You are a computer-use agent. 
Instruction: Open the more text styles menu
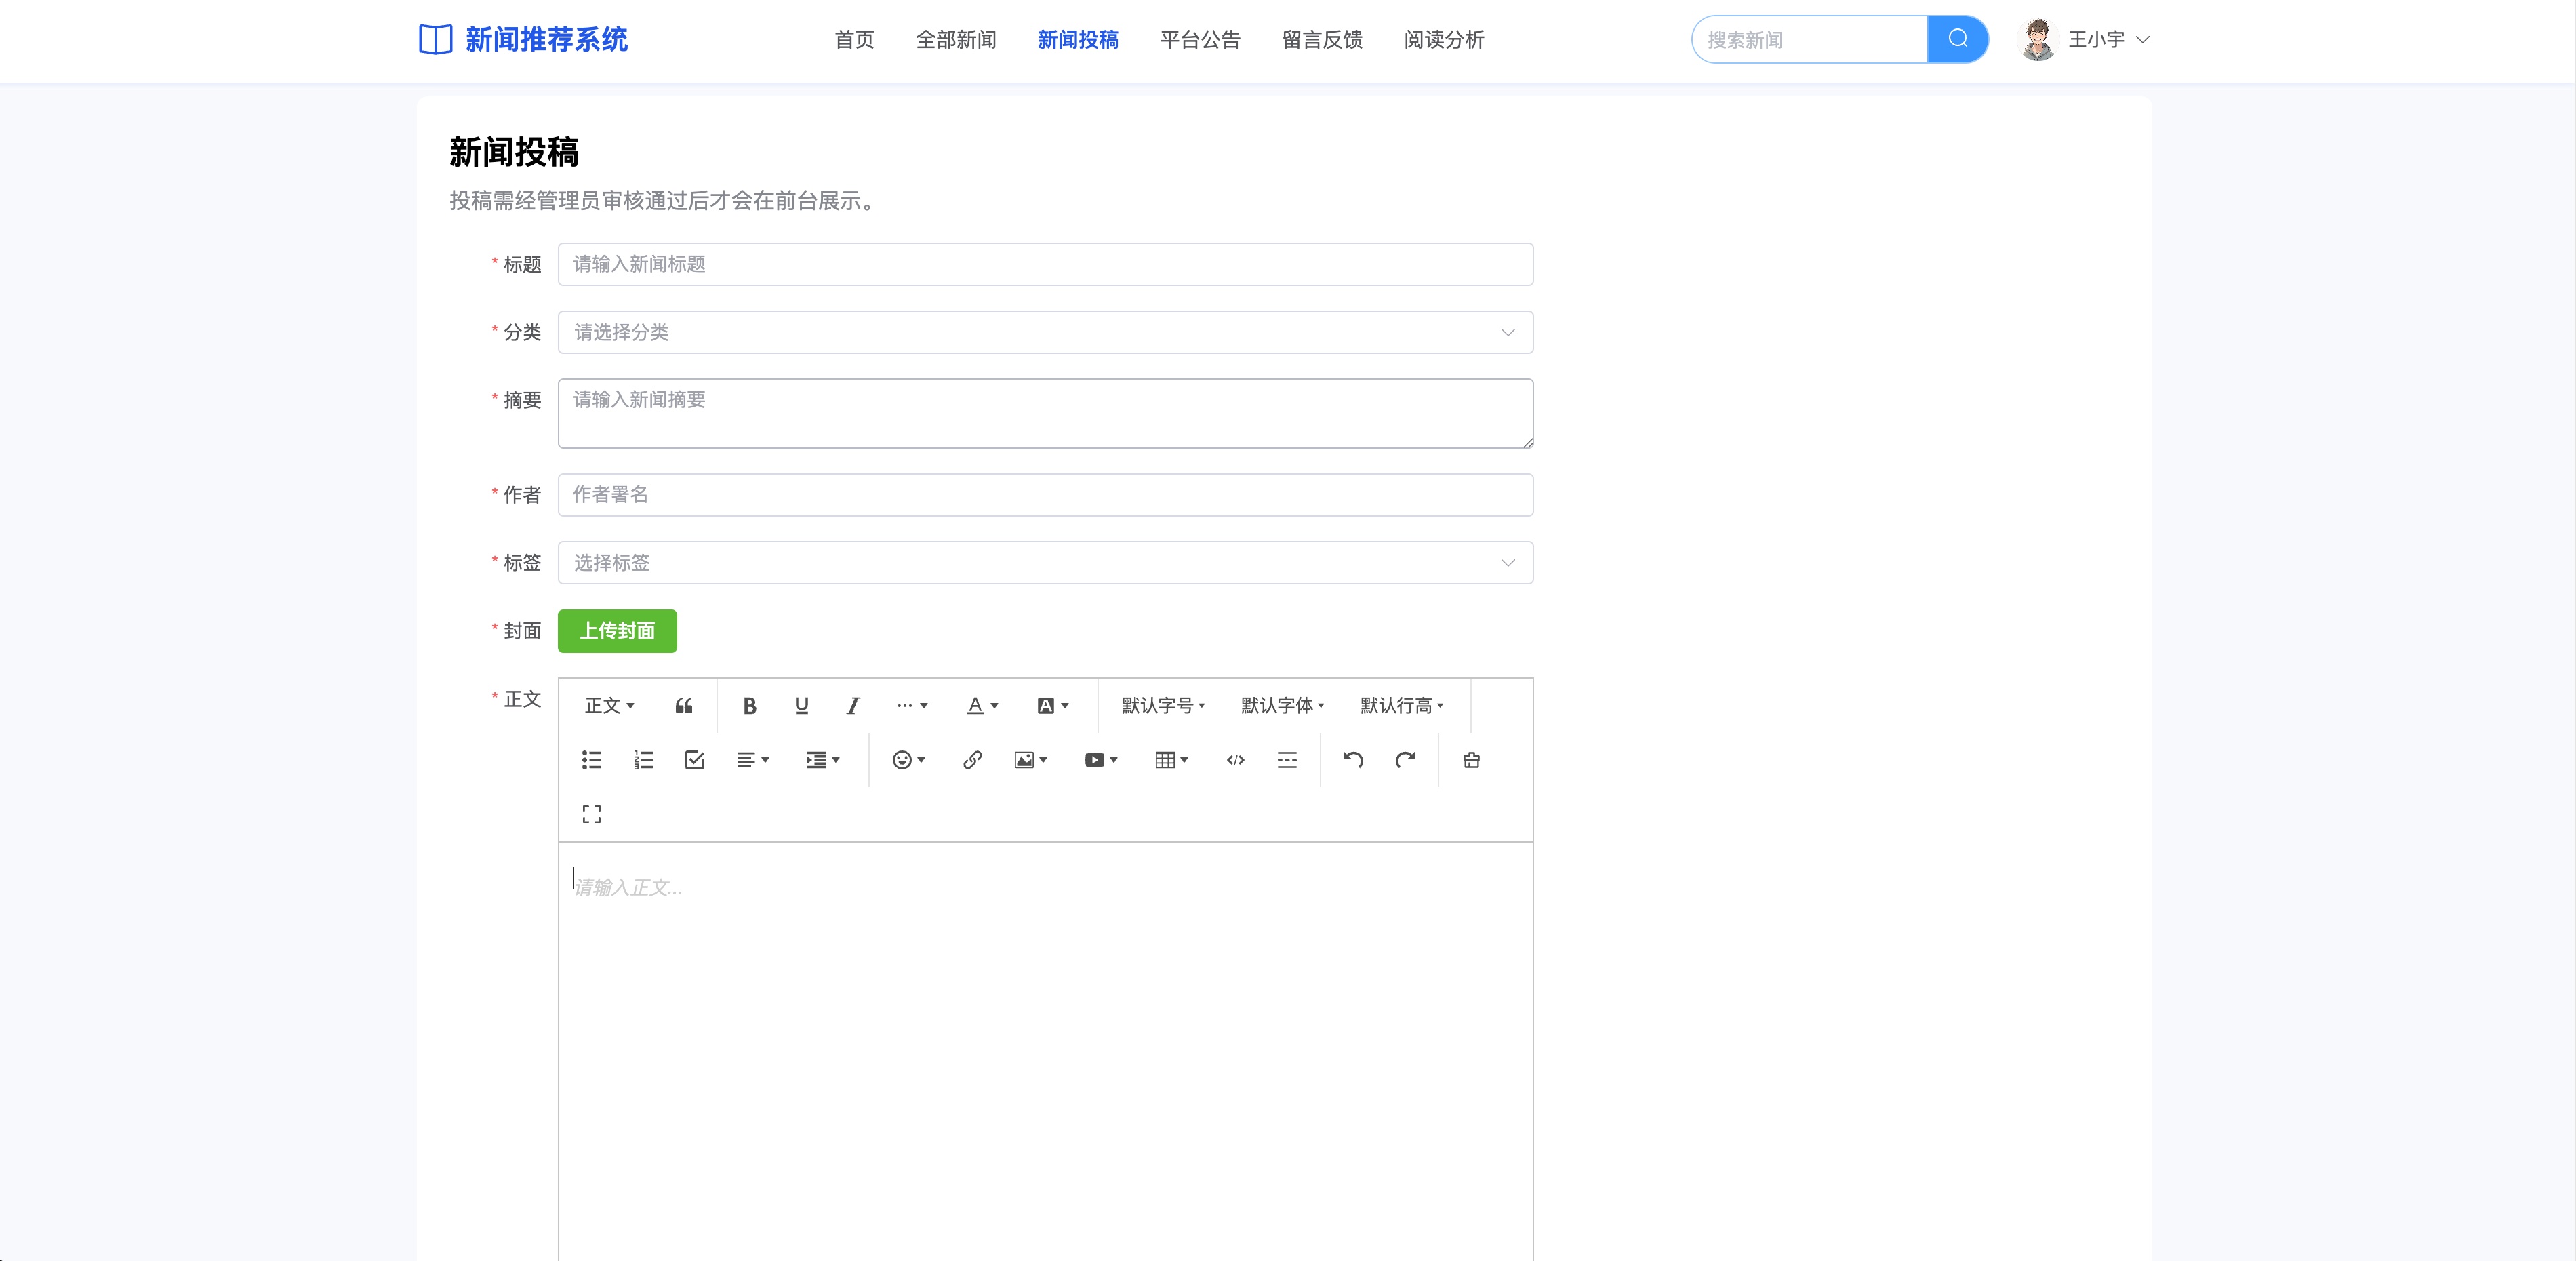click(912, 706)
